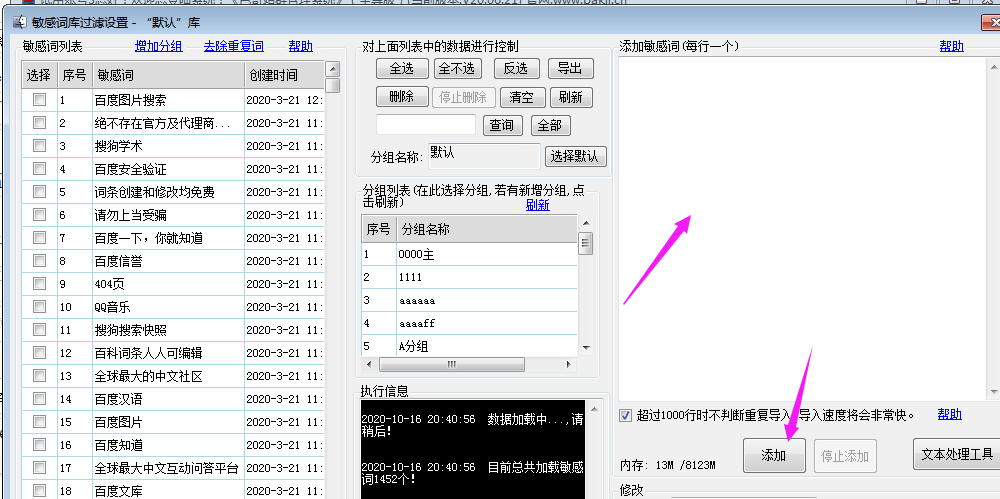Image resolution: width=1000 pixels, height=499 pixels.
Task: Select checkbox of row 百度安全验证
Action: [40, 168]
